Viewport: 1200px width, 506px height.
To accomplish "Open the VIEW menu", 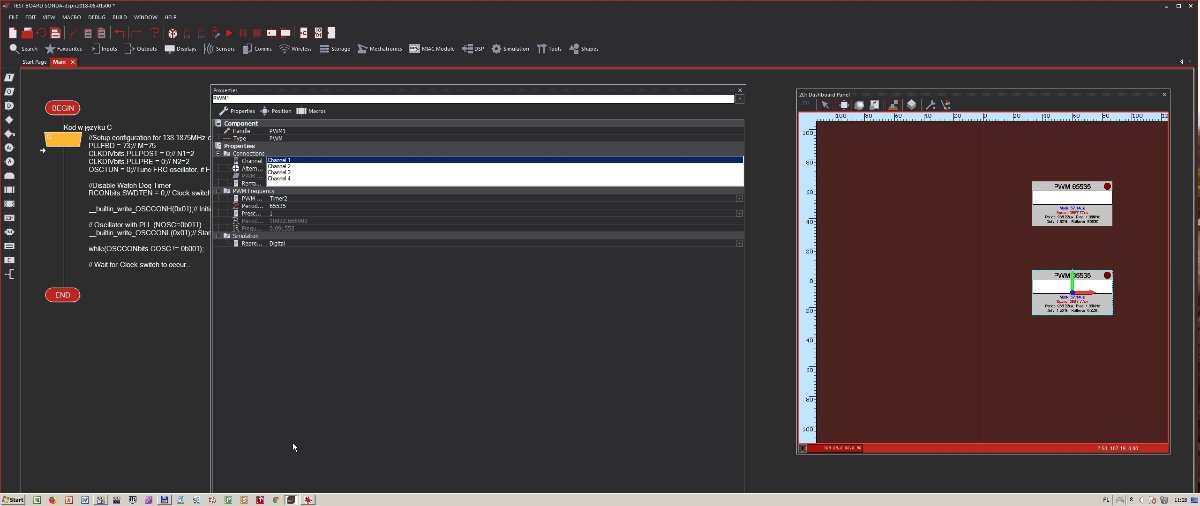I will [49, 18].
